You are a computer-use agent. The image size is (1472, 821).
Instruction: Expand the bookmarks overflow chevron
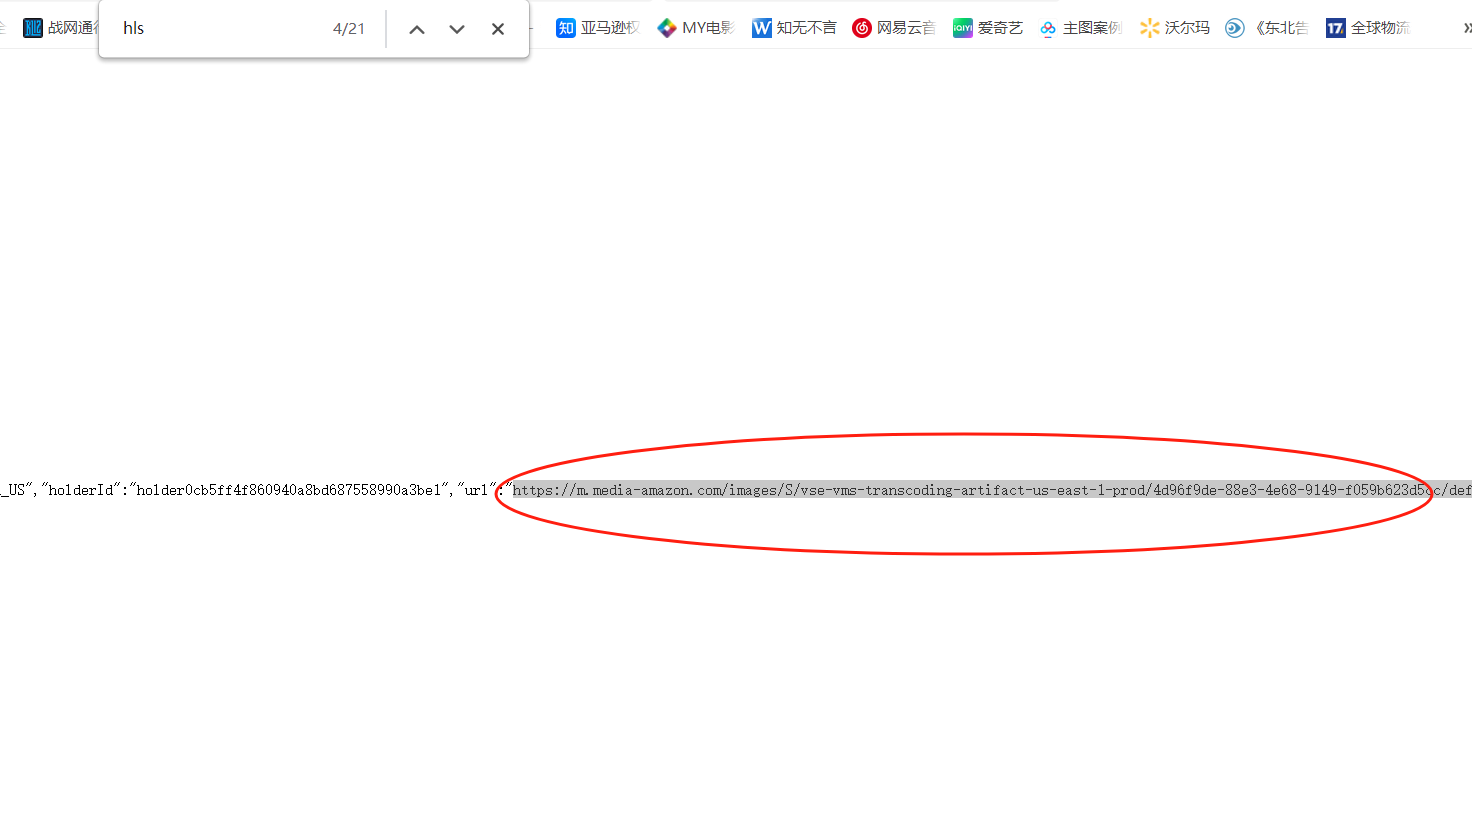[x=1466, y=28]
